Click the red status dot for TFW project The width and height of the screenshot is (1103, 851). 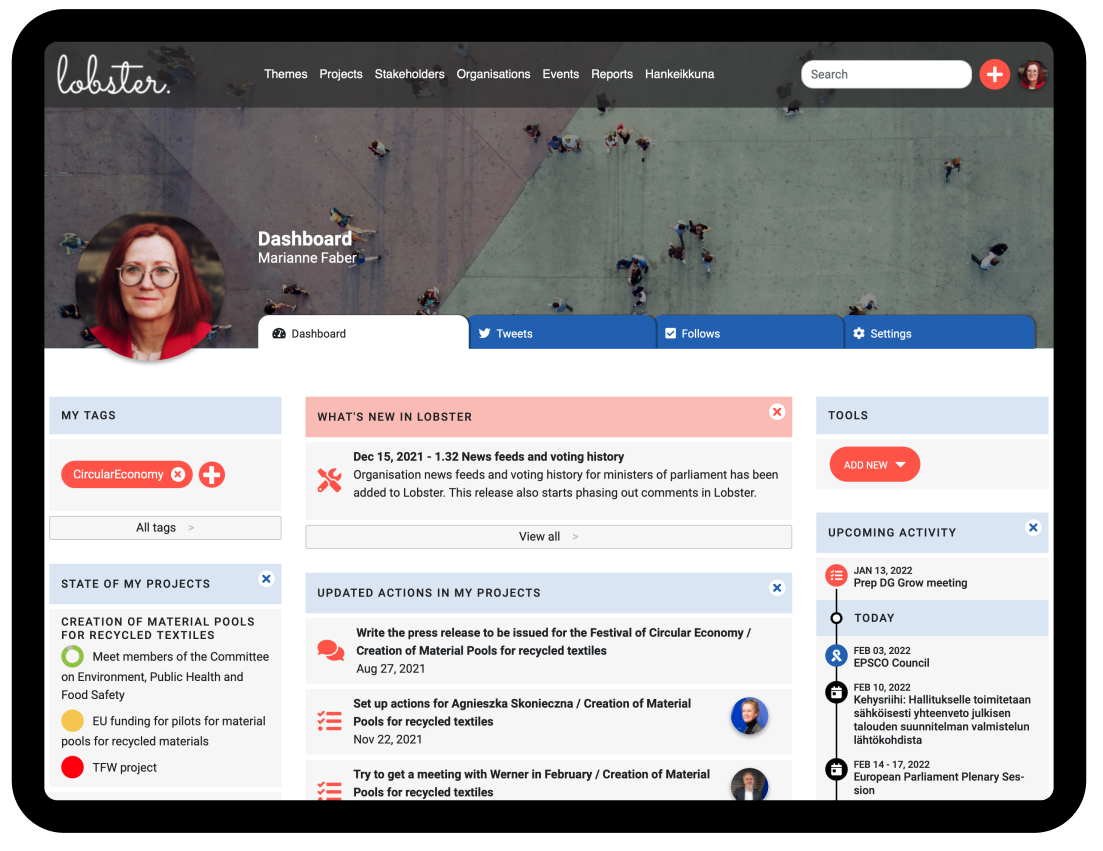[x=72, y=767]
